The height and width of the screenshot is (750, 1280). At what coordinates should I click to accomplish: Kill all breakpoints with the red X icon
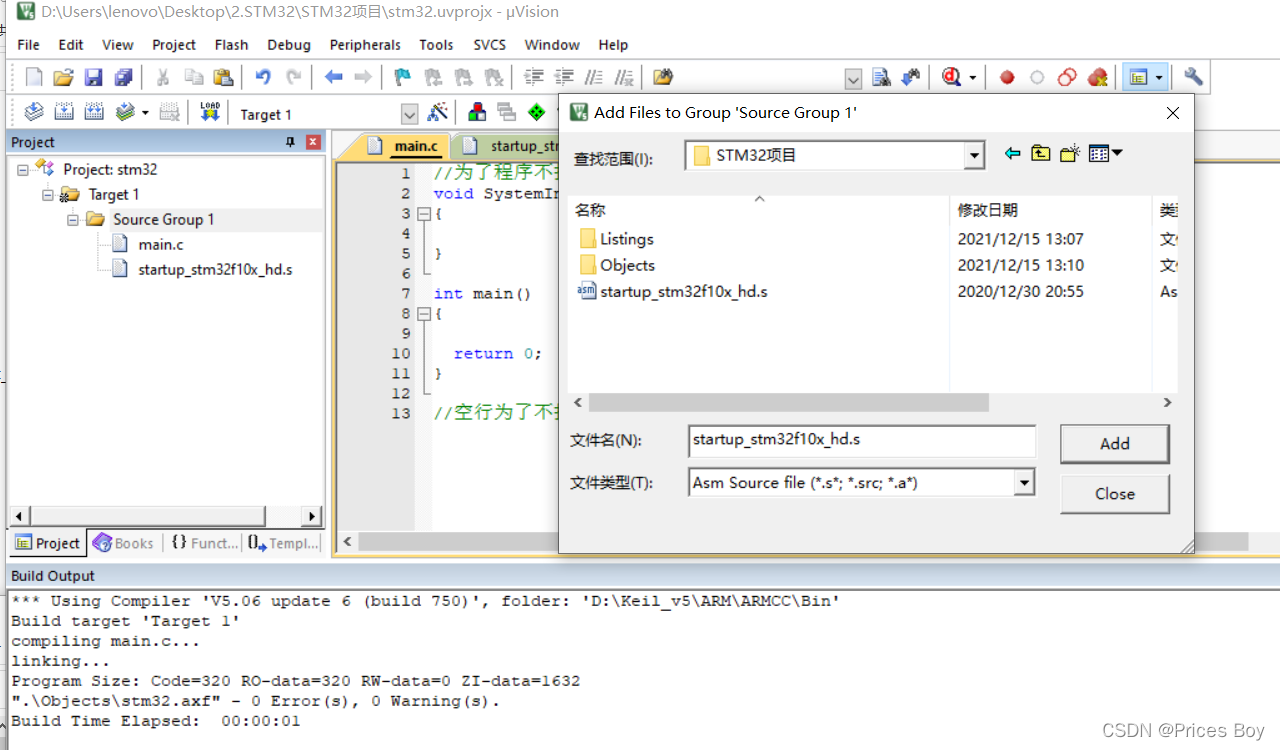pos(1097,77)
